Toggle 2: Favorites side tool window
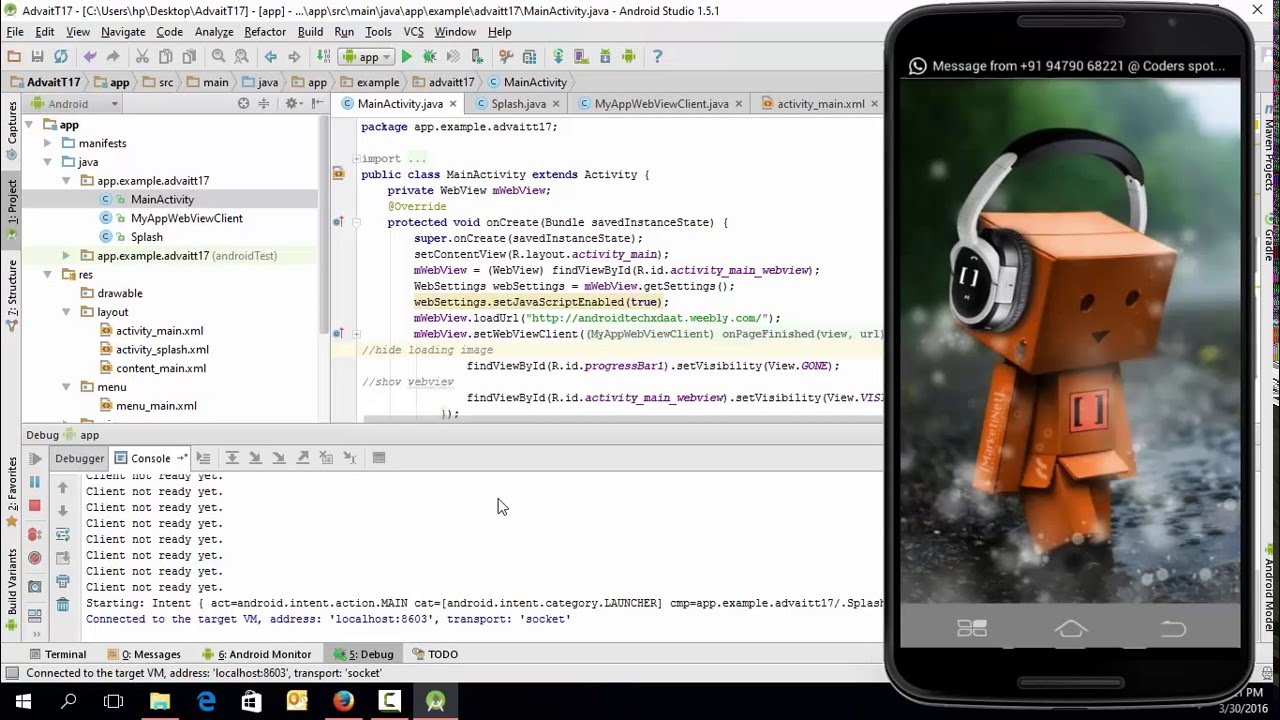Viewport: 1280px width, 720px height. point(12,491)
